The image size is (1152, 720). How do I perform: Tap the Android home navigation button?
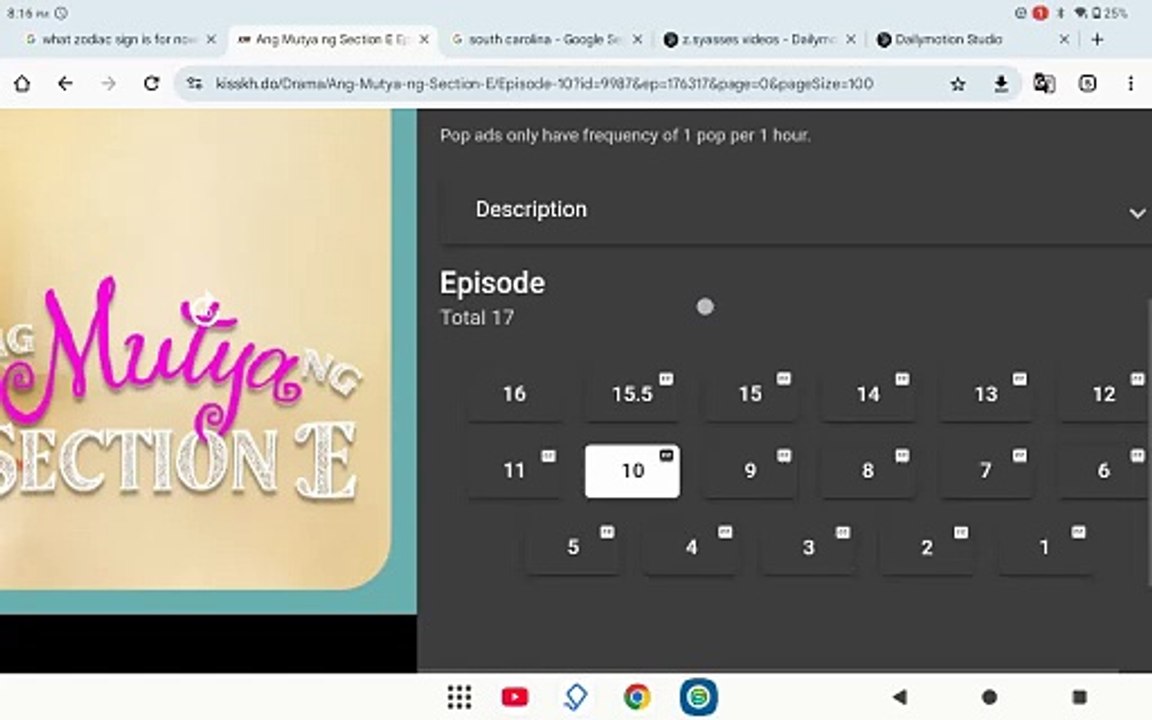pyautogui.click(x=990, y=696)
